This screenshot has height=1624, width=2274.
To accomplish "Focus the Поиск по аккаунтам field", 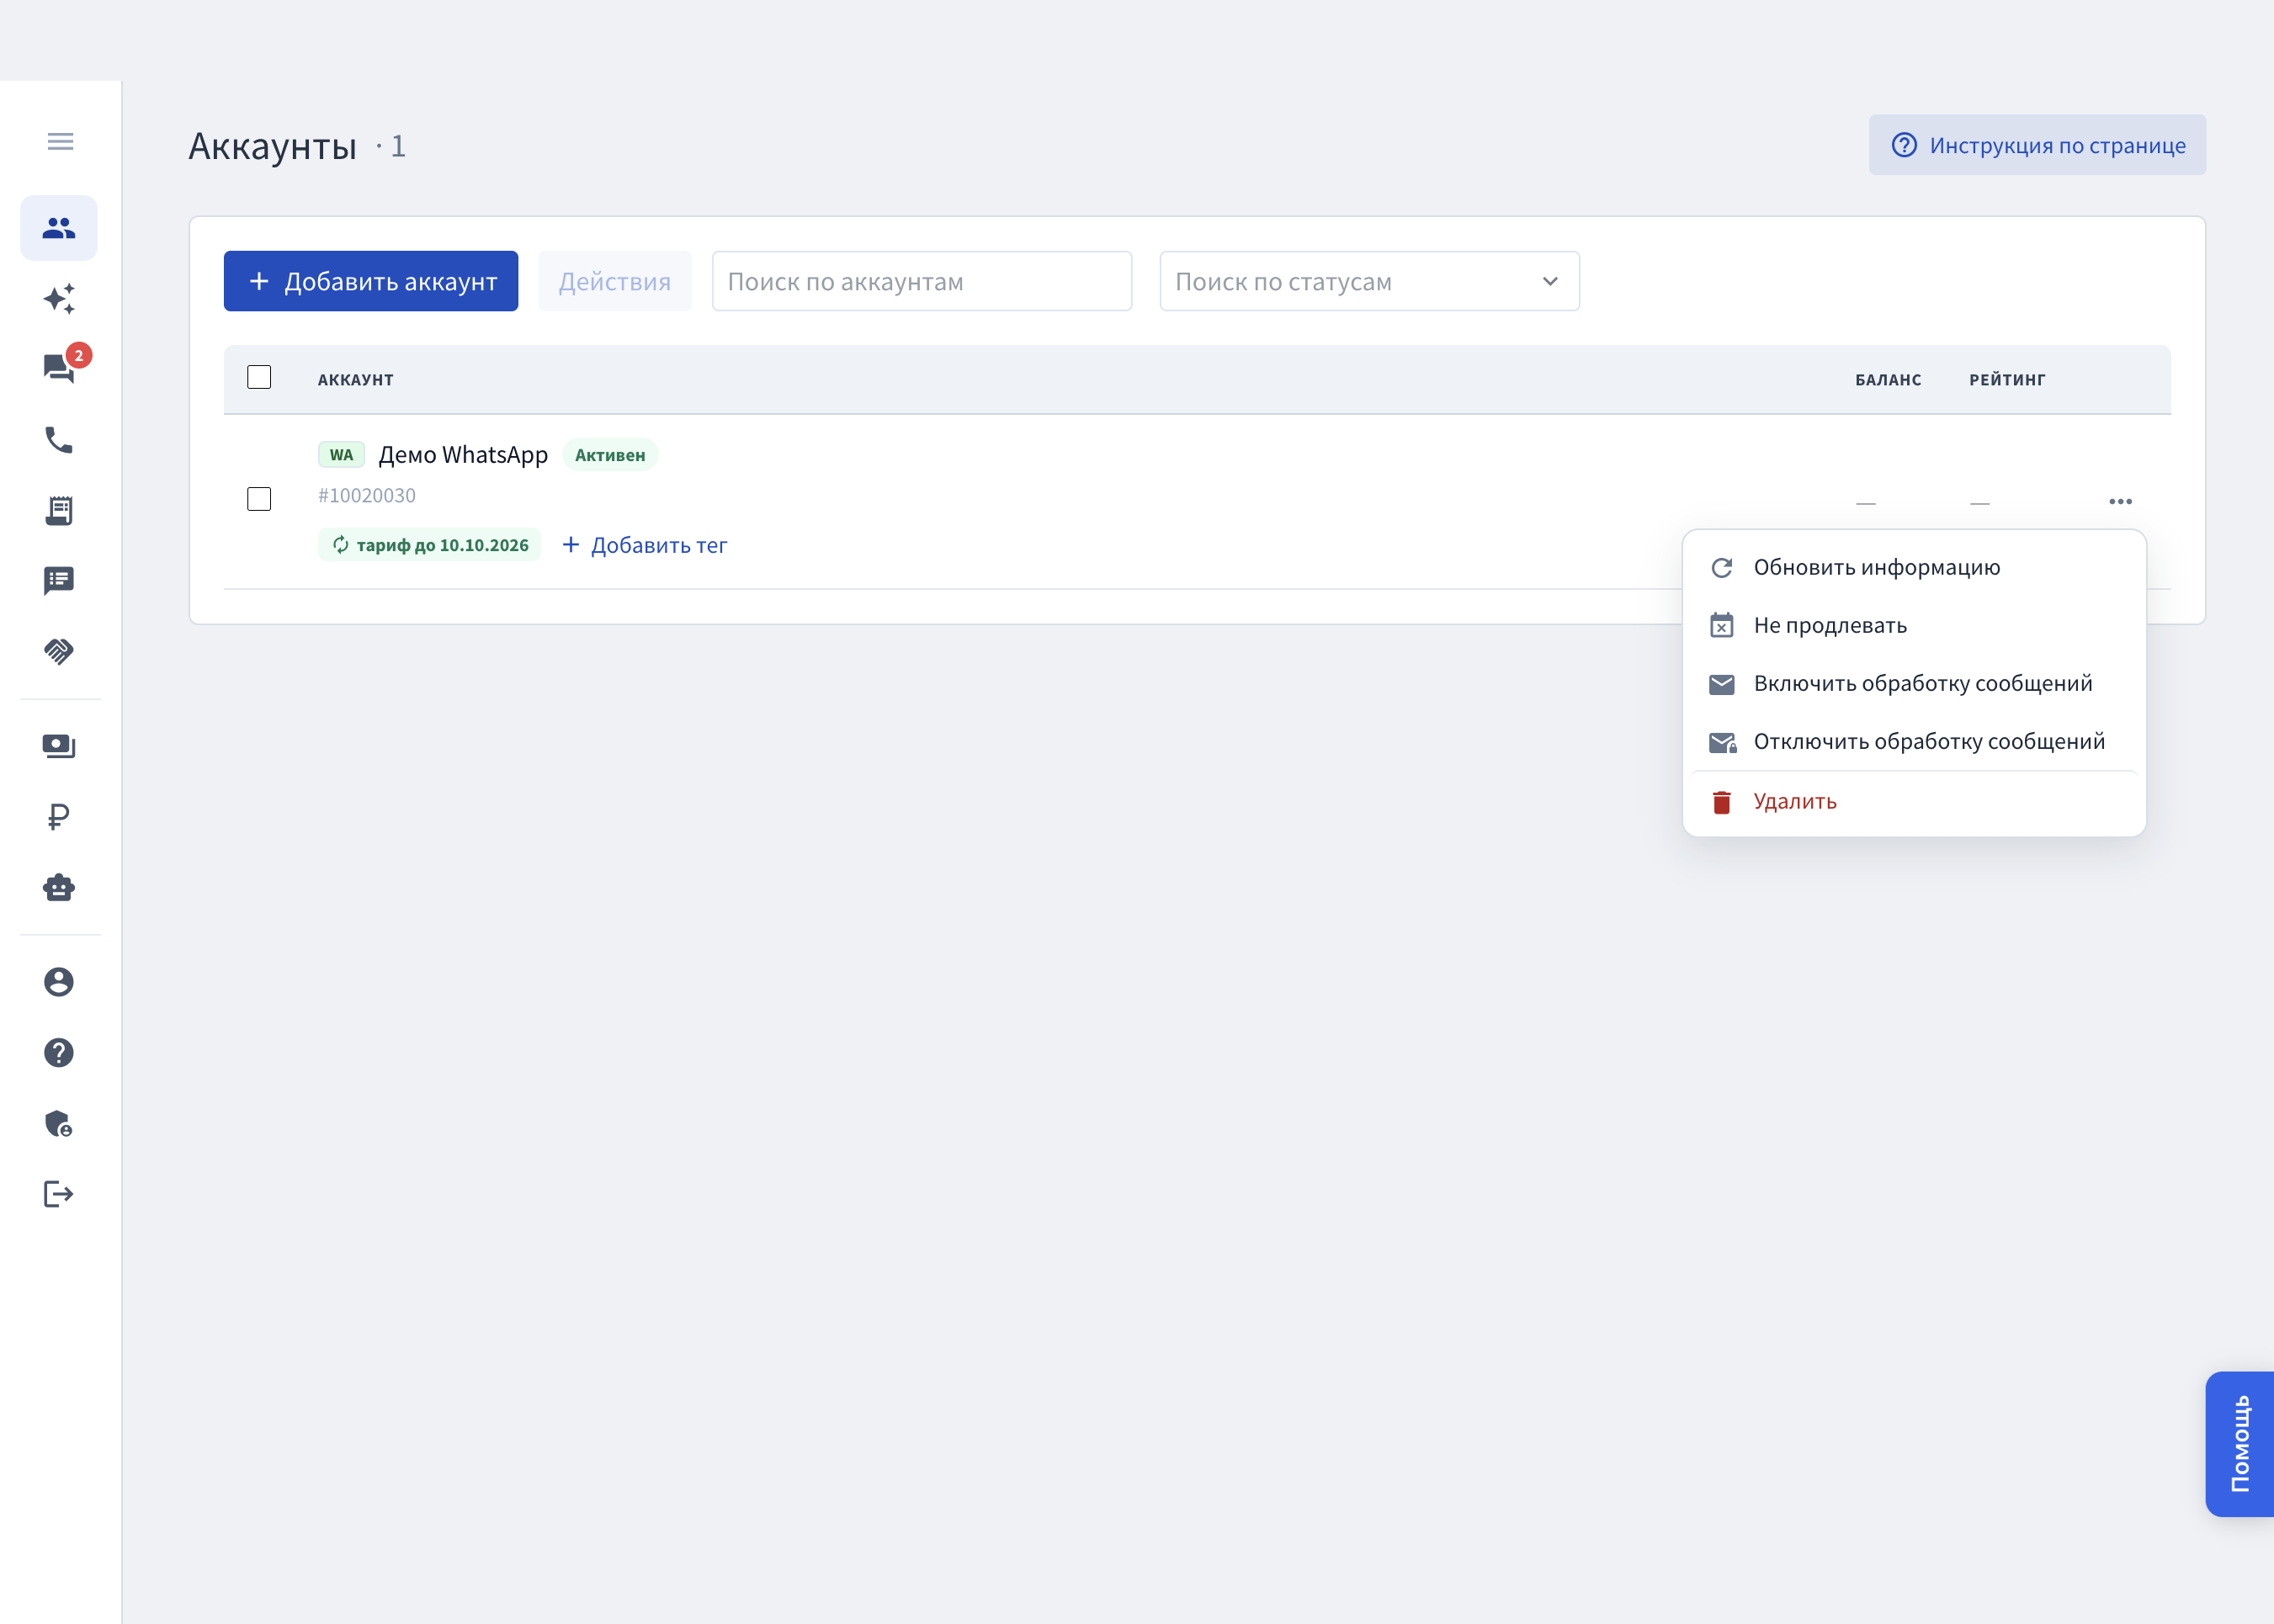I will click(x=921, y=281).
